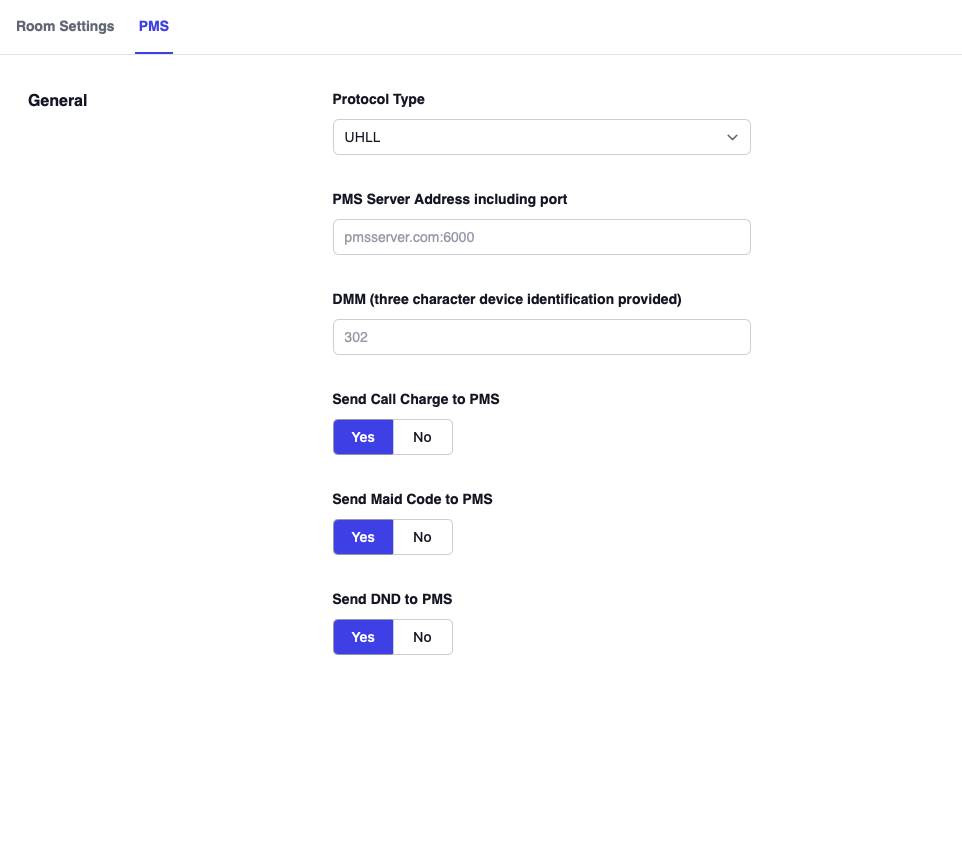
Task: Enable Send Call Charge to PMS with Yes
Action: 363,437
